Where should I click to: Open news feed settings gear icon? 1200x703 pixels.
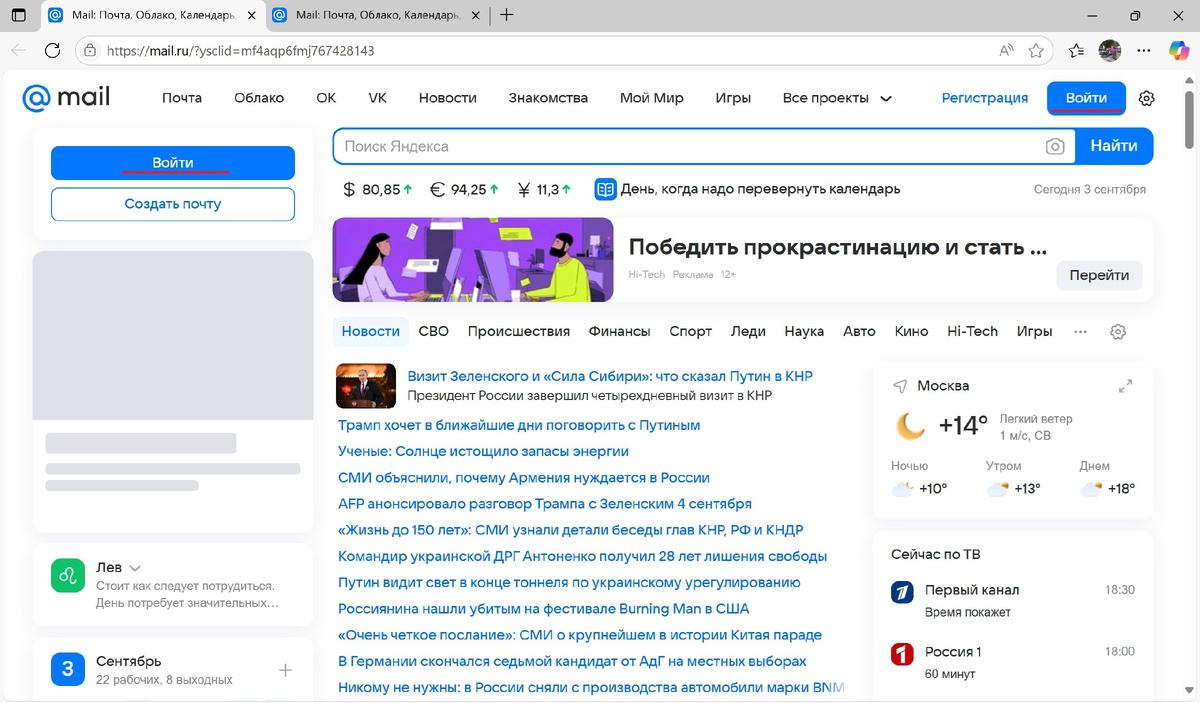pos(1117,331)
